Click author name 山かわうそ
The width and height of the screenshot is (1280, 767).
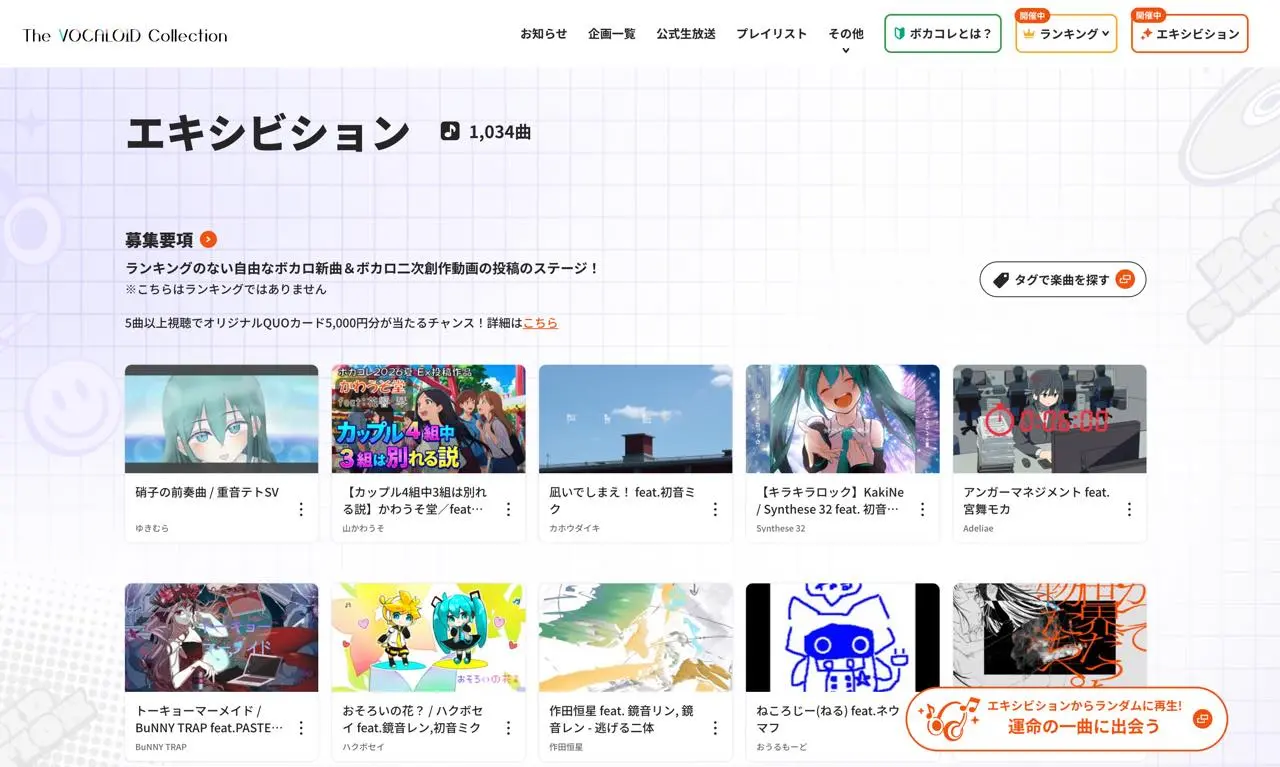363,528
